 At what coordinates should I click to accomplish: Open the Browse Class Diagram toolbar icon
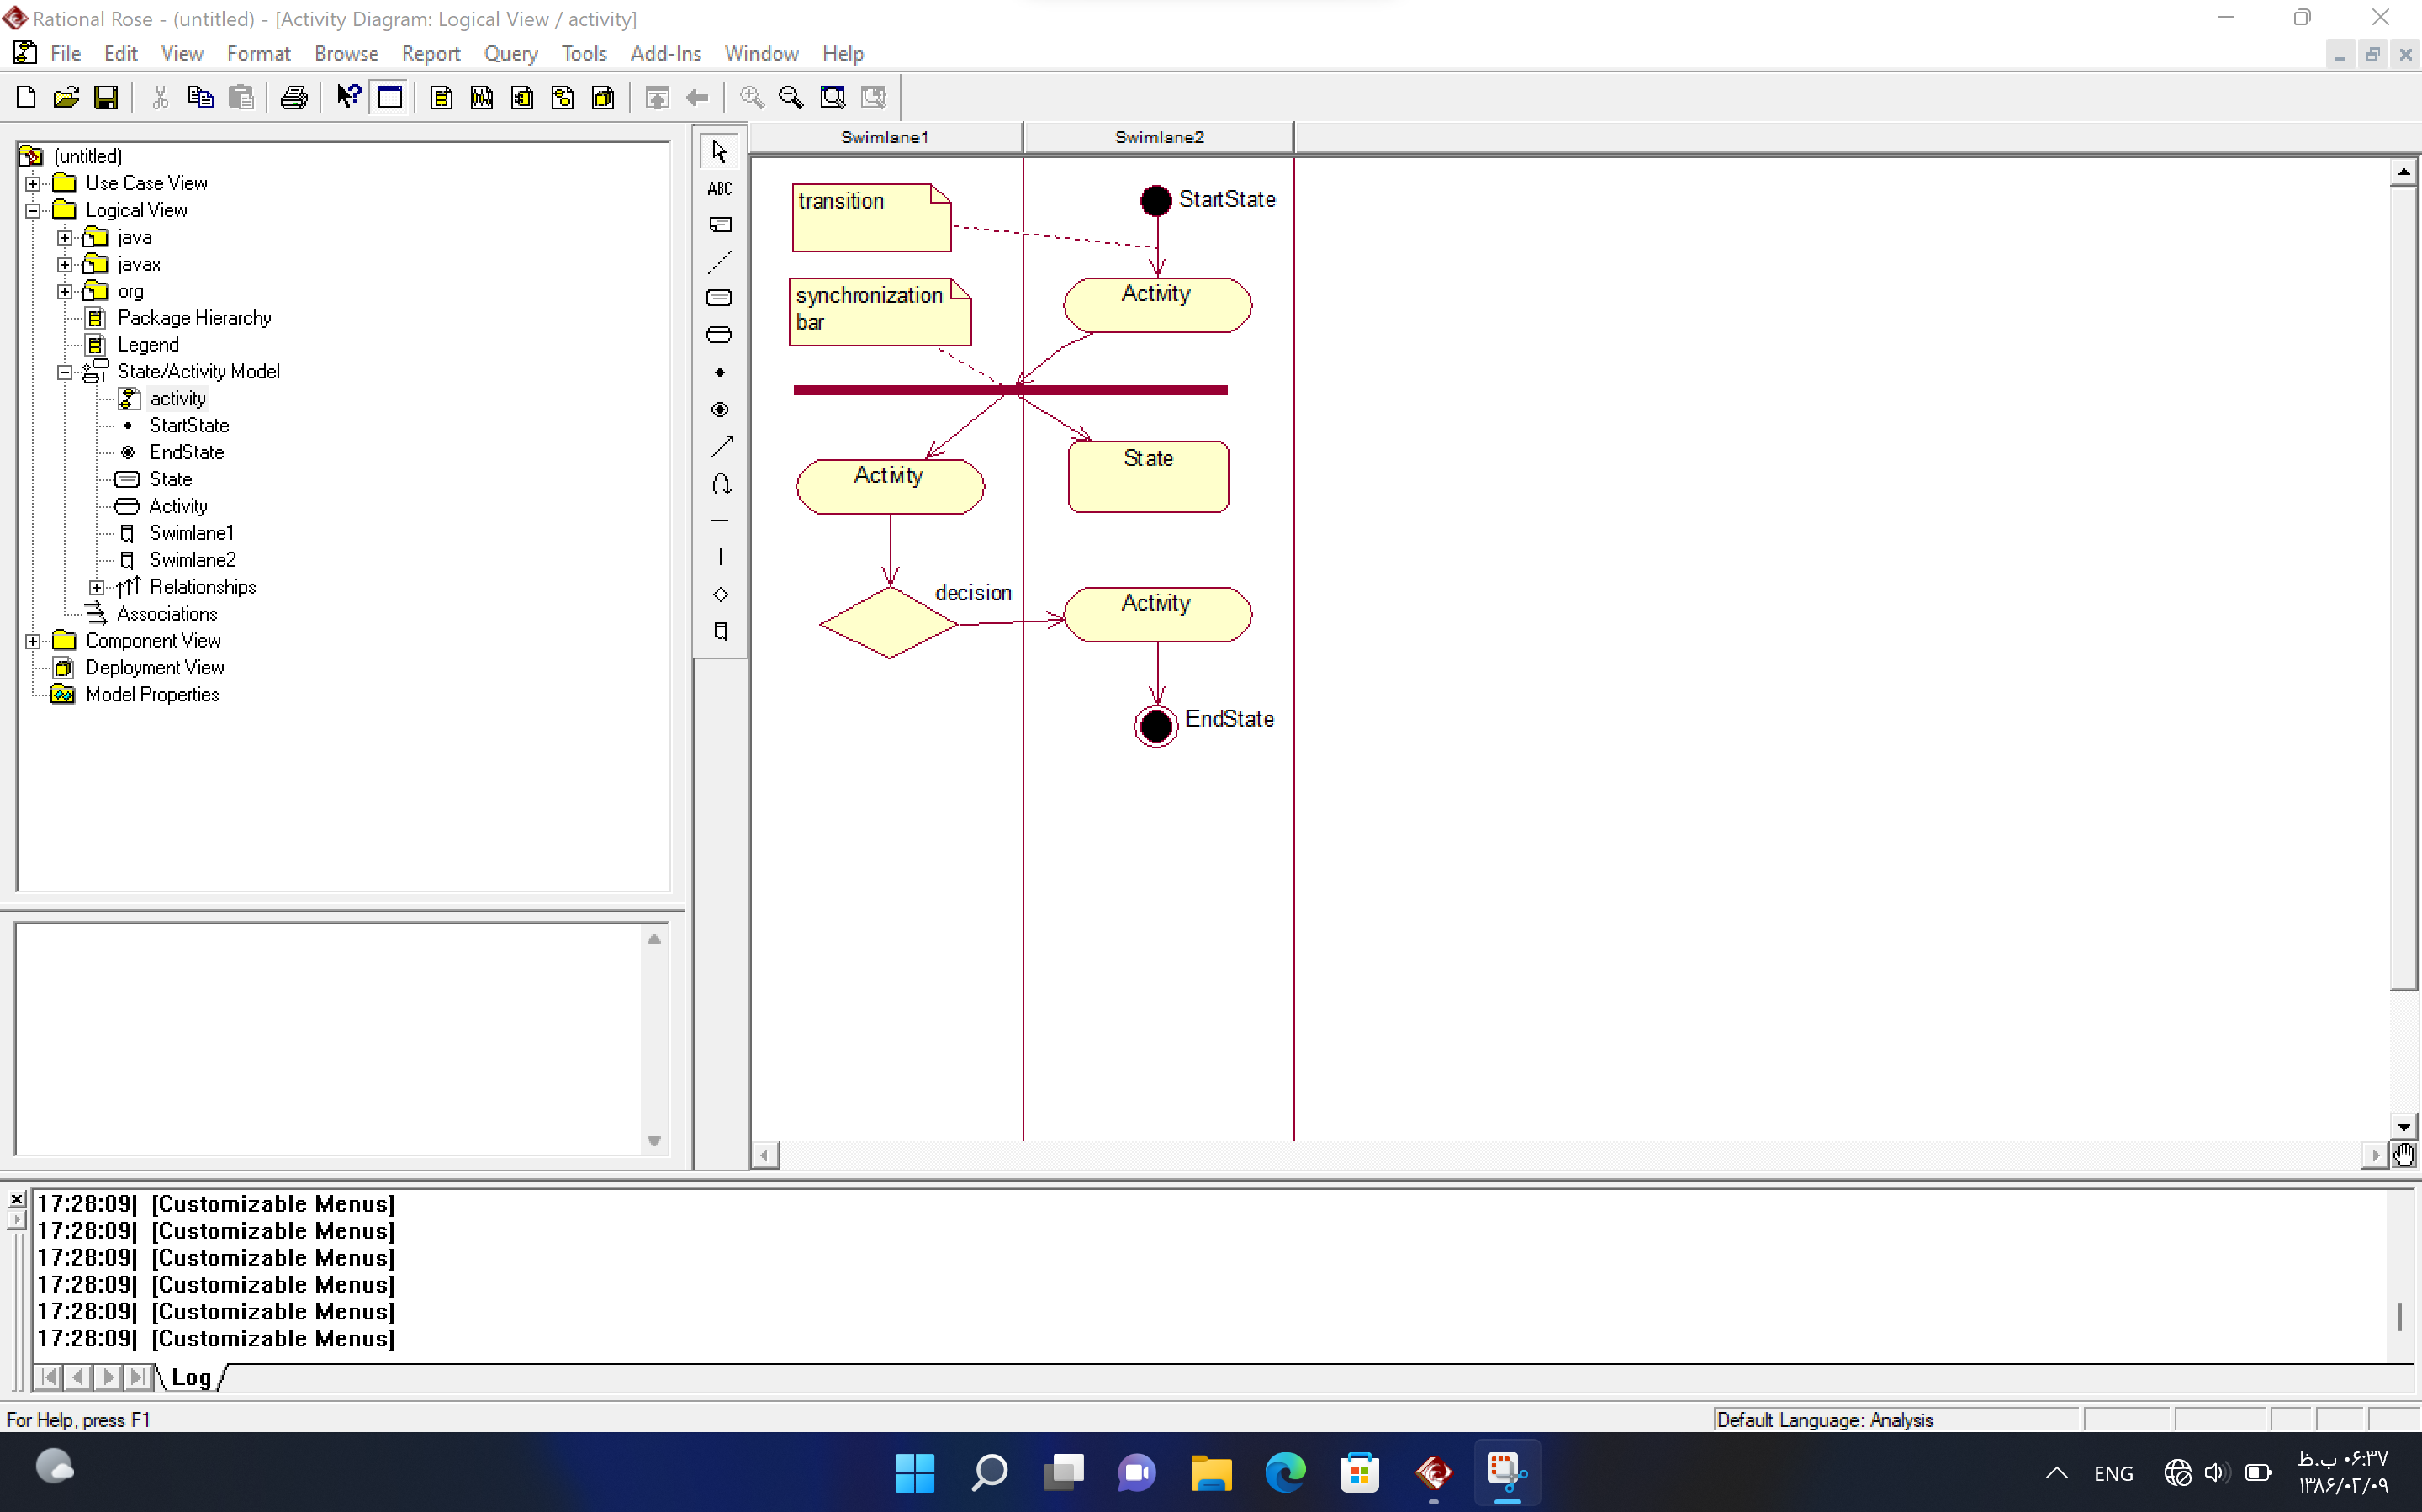tap(441, 97)
